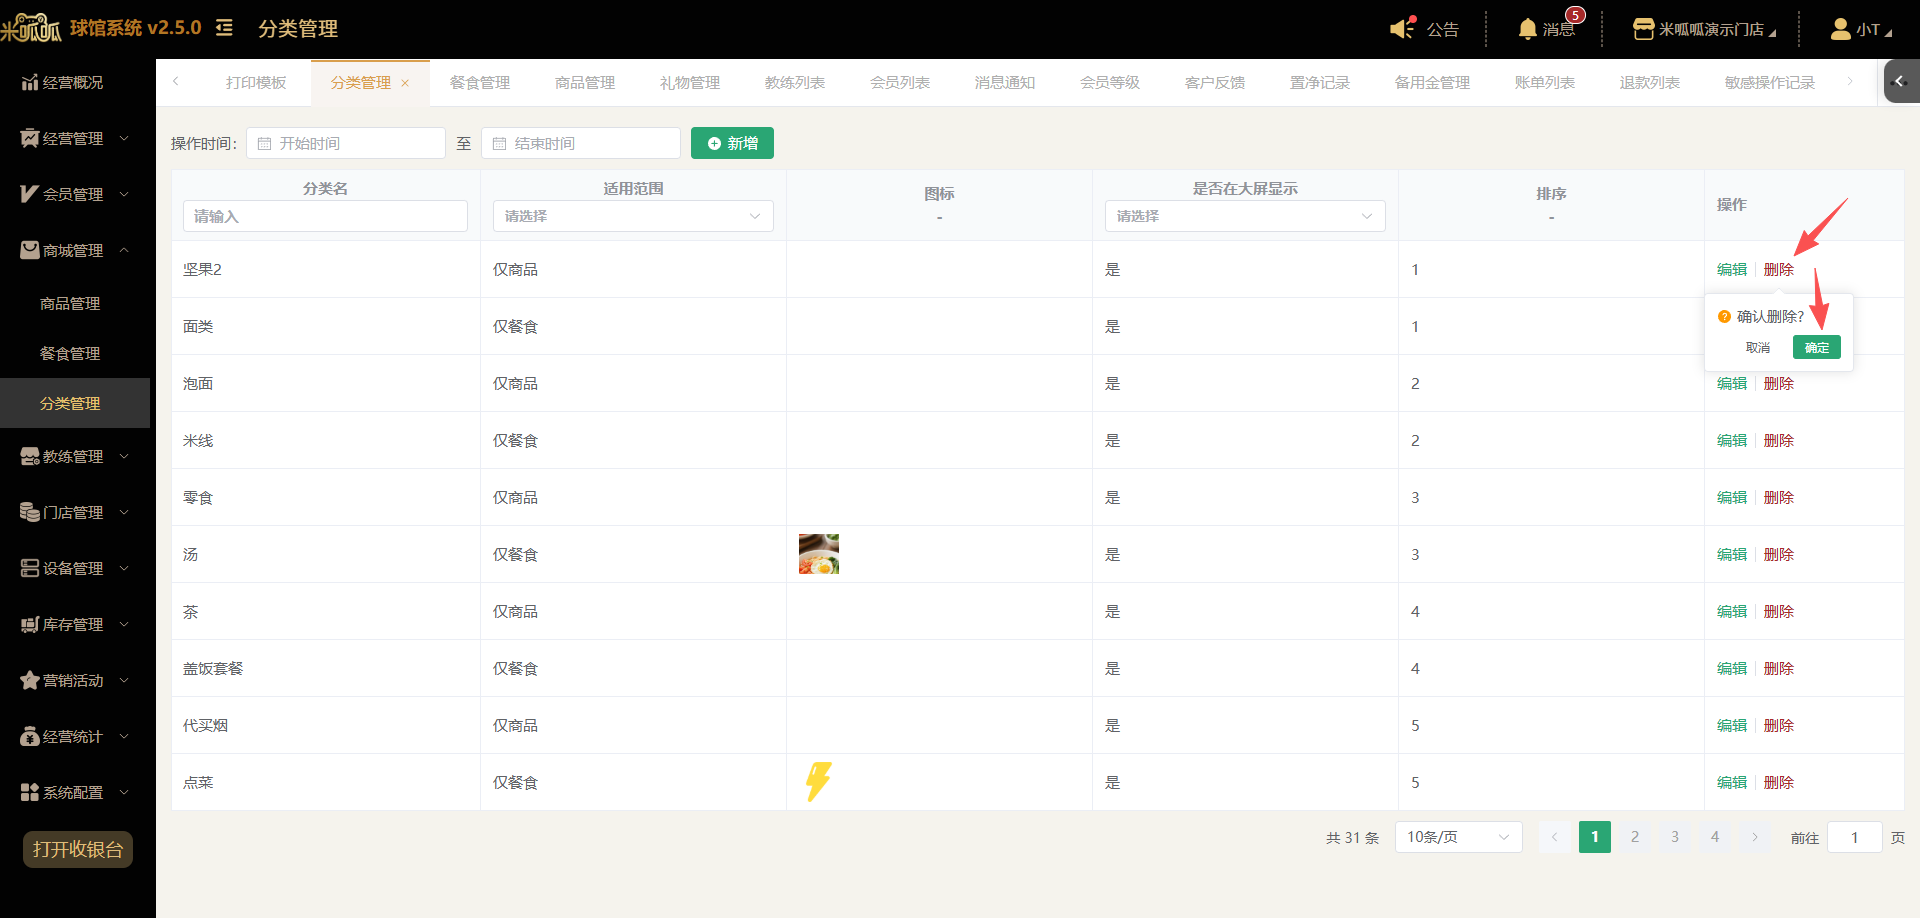Collapse the 商城管理 sidebar menu
The height and width of the screenshot is (918, 1920).
[75, 250]
